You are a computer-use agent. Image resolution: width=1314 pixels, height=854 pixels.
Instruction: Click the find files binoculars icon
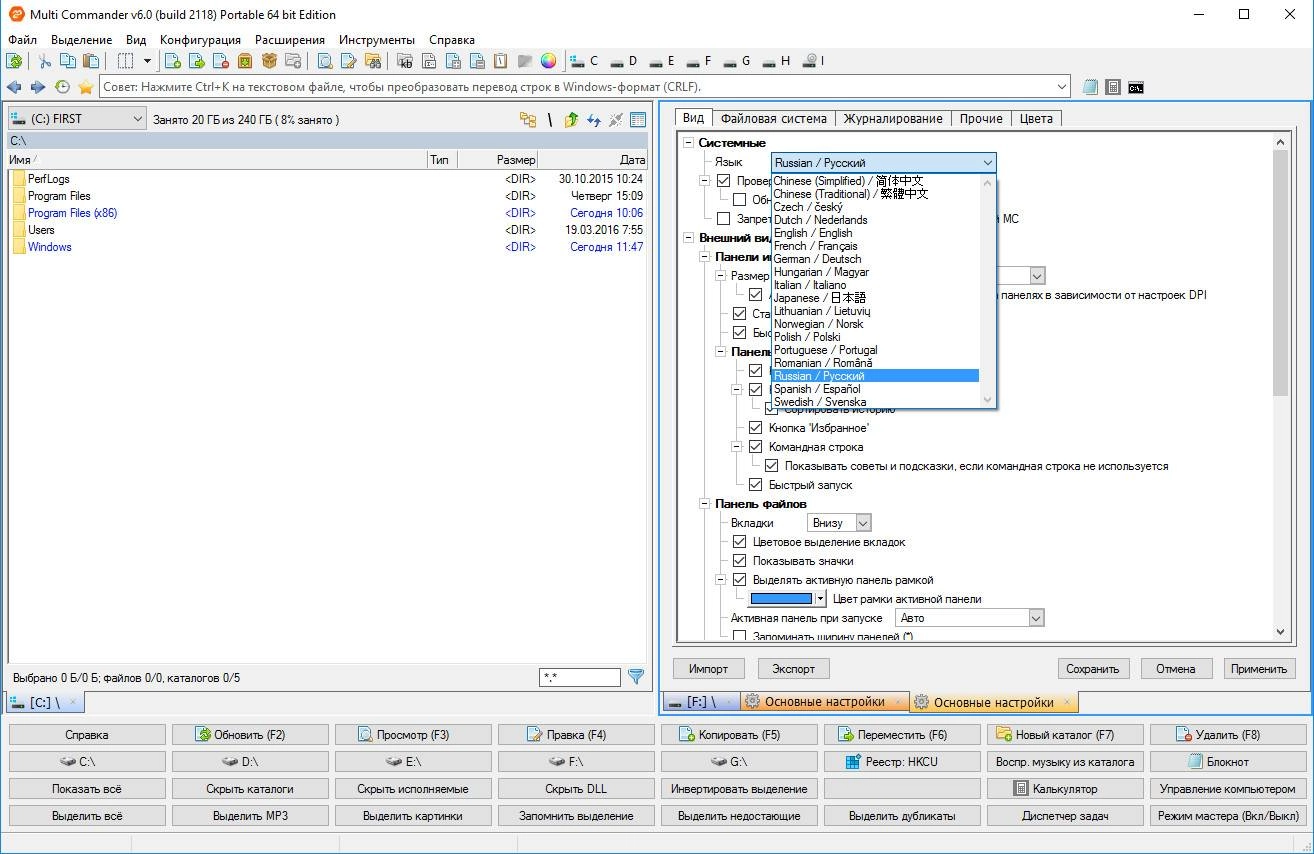pos(373,61)
